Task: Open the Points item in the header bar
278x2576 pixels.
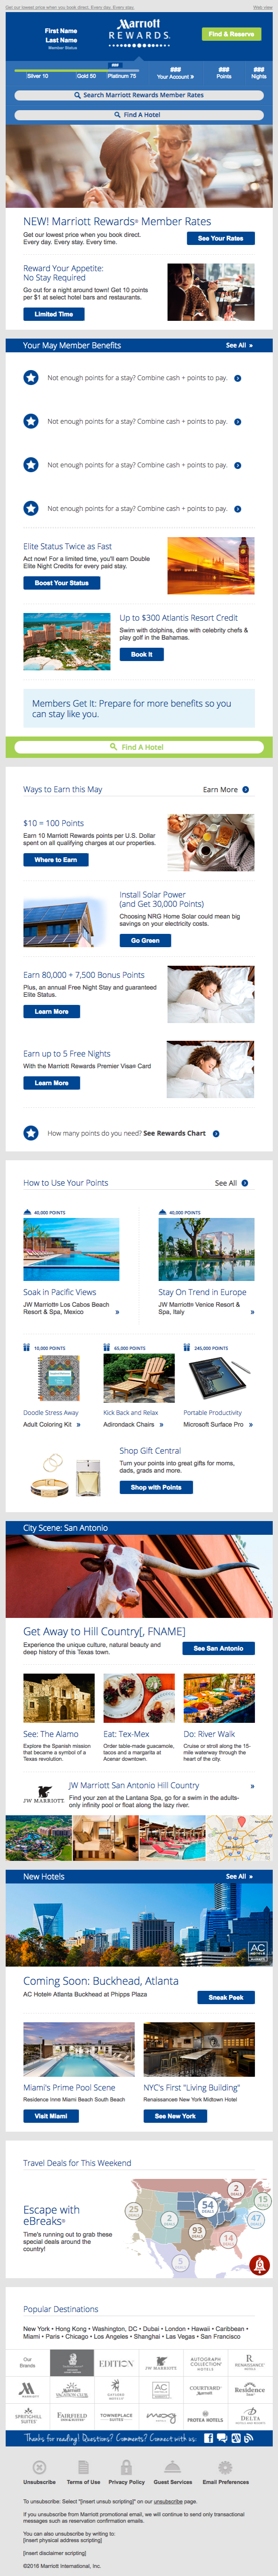Action: [224, 74]
